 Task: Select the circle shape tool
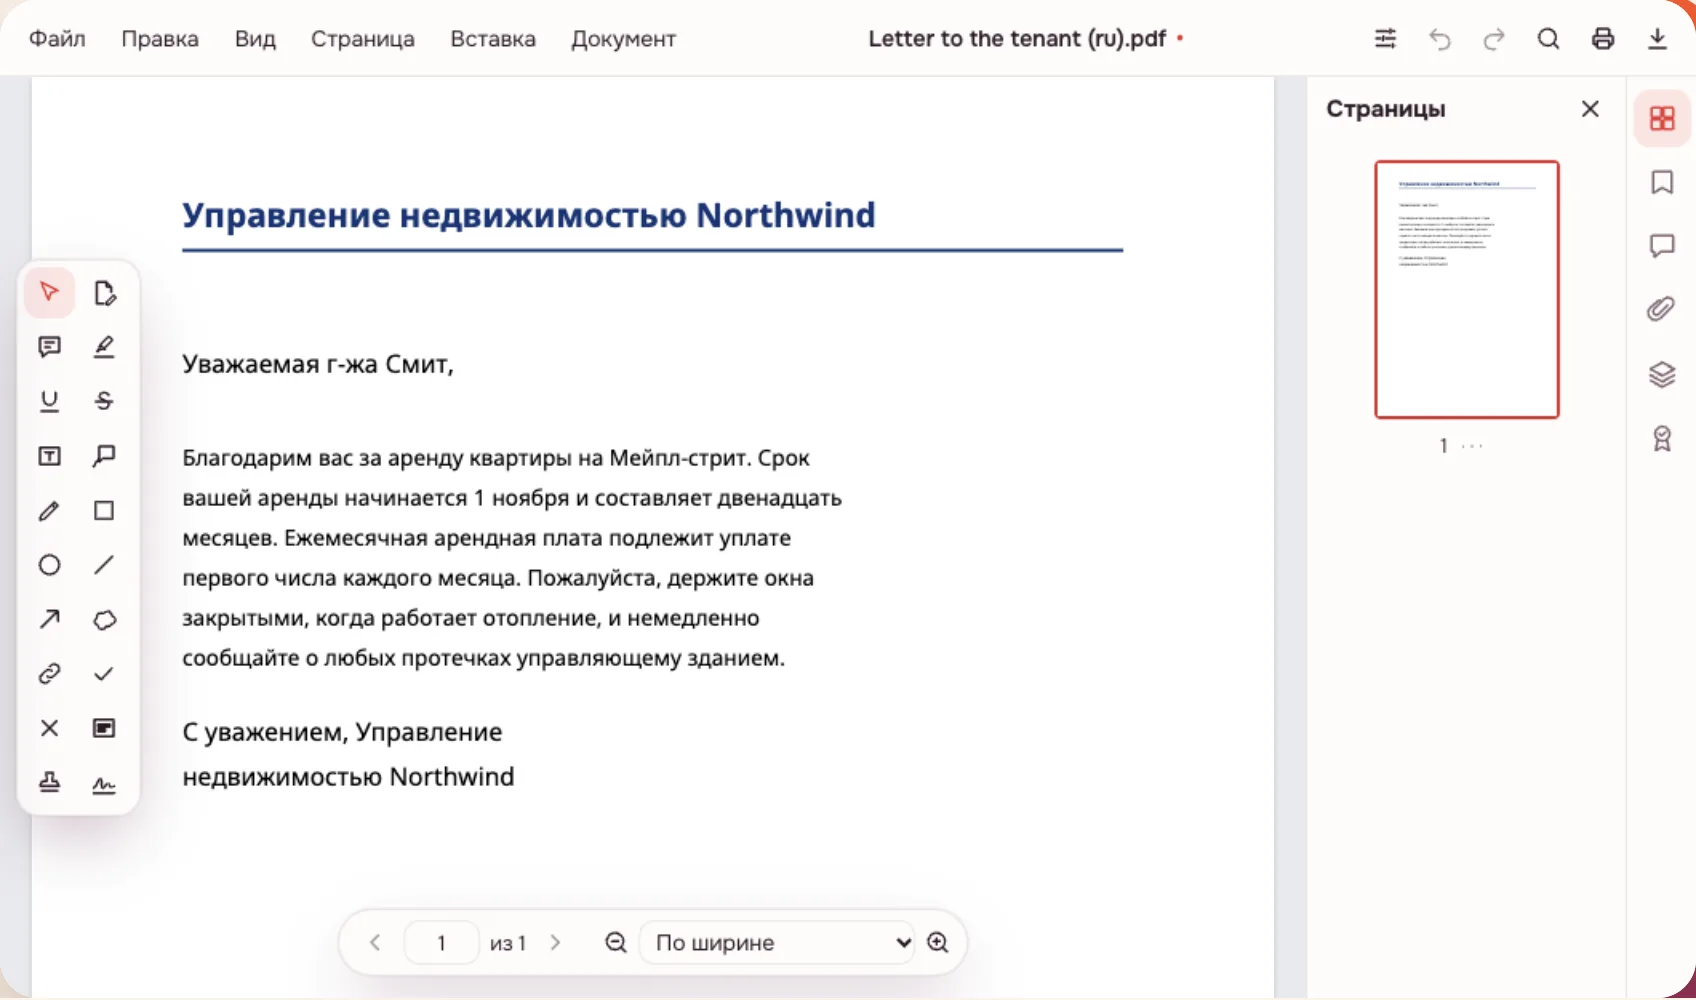click(x=49, y=565)
